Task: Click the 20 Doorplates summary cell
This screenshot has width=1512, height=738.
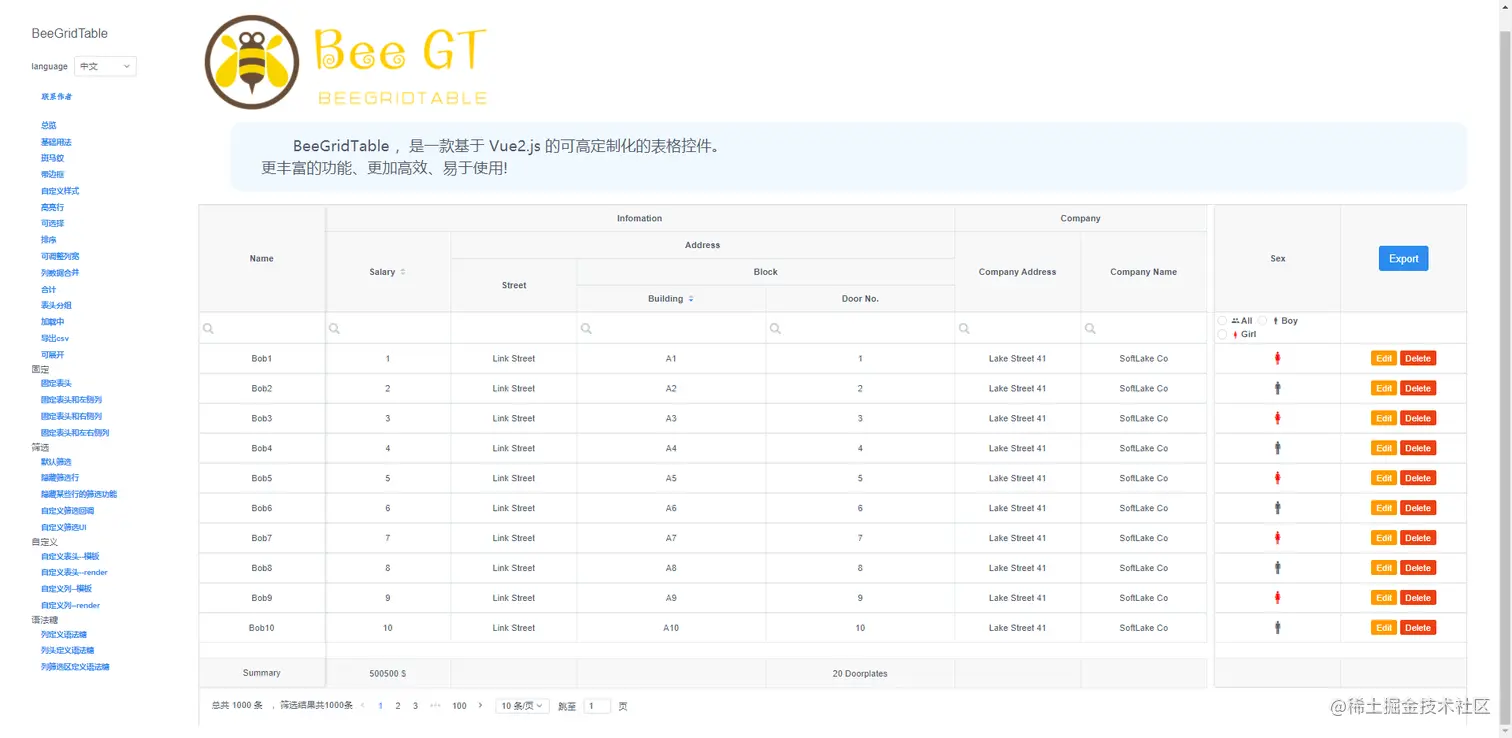Action: [860, 674]
